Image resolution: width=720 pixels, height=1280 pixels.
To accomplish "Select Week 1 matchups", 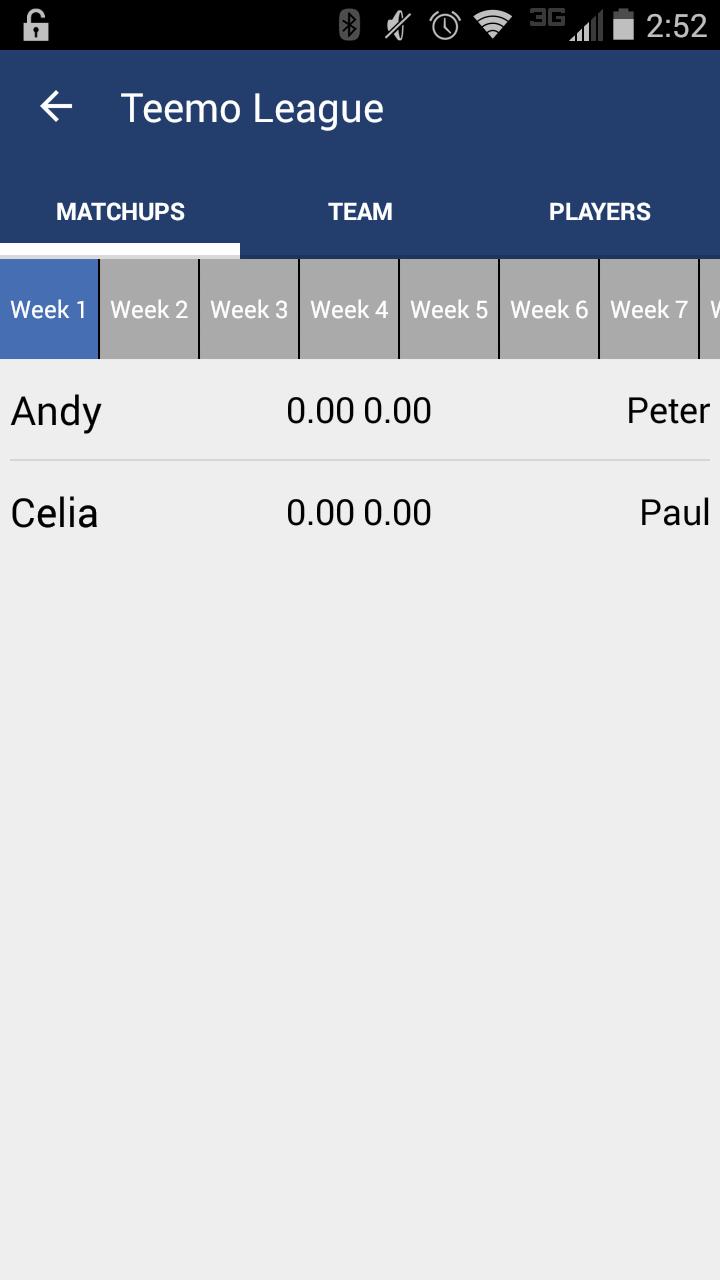I will pyautogui.click(x=49, y=309).
